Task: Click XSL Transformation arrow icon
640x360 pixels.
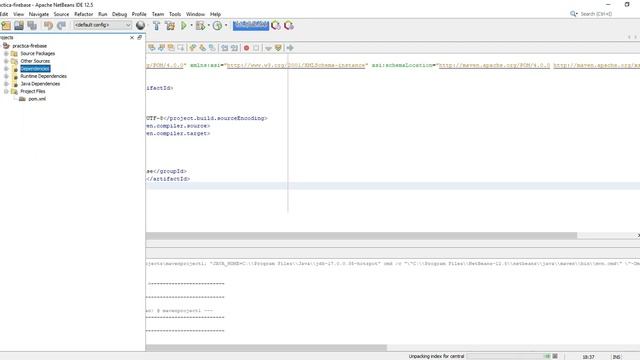Action: pos(290,48)
